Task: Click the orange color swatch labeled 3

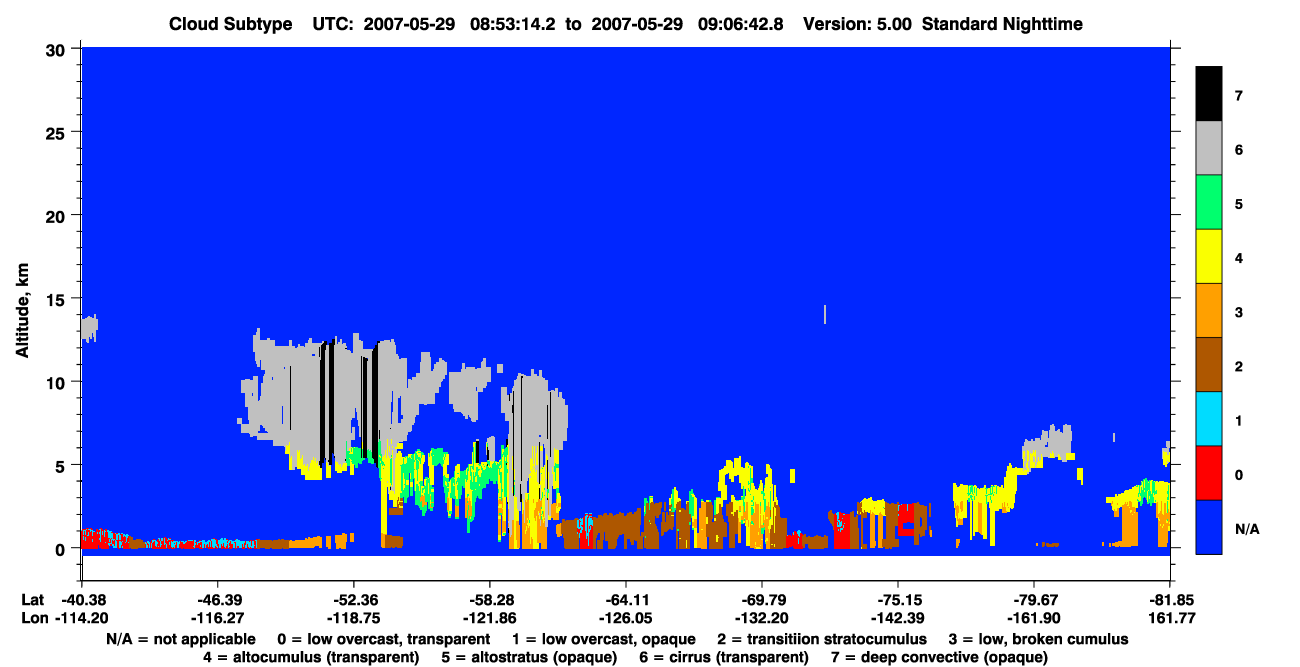Action: 1208,310
